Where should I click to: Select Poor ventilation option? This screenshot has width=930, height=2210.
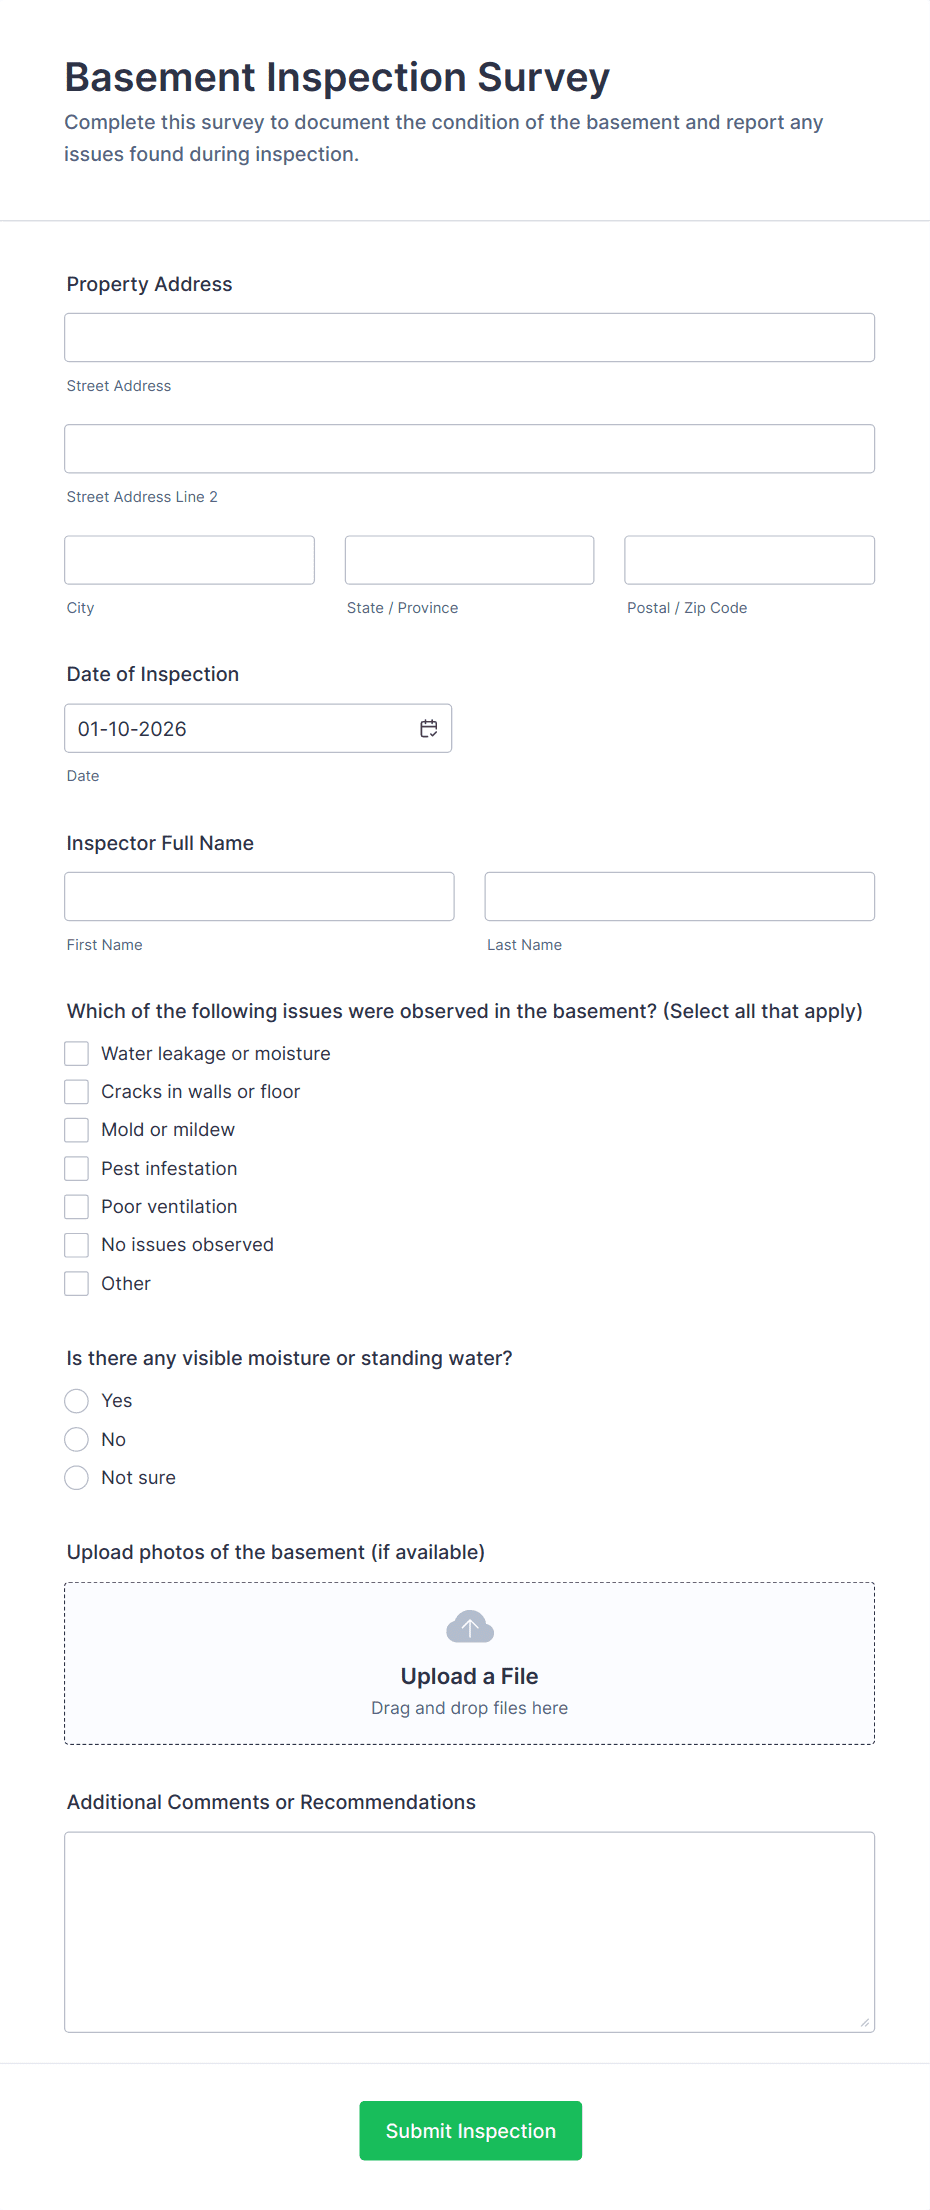pyautogui.click(x=77, y=1207)
